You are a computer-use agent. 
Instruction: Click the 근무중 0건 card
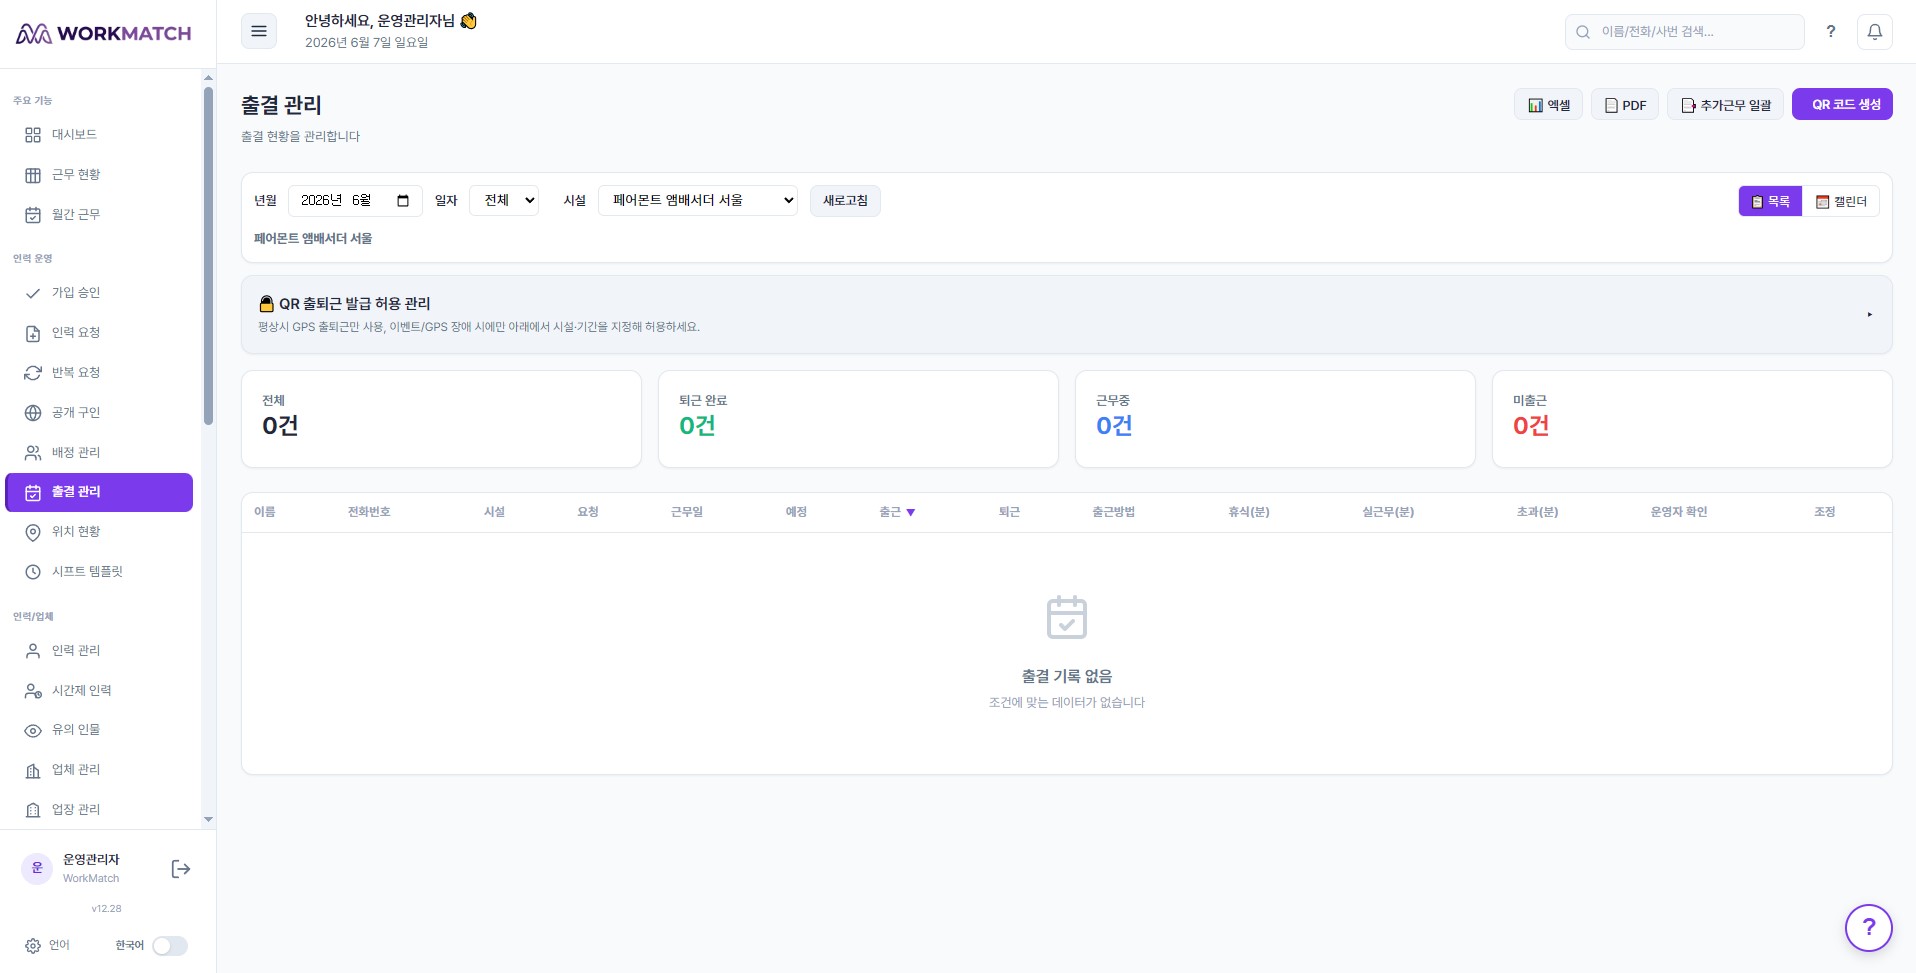tap(1275, 419)
